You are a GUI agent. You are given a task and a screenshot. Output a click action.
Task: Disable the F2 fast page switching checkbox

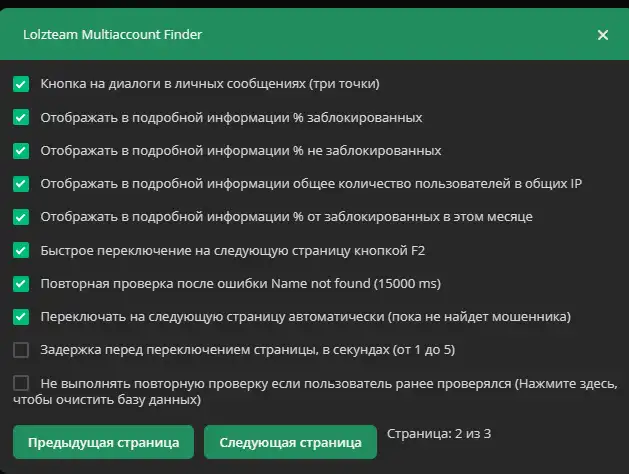tap(21, 250)
